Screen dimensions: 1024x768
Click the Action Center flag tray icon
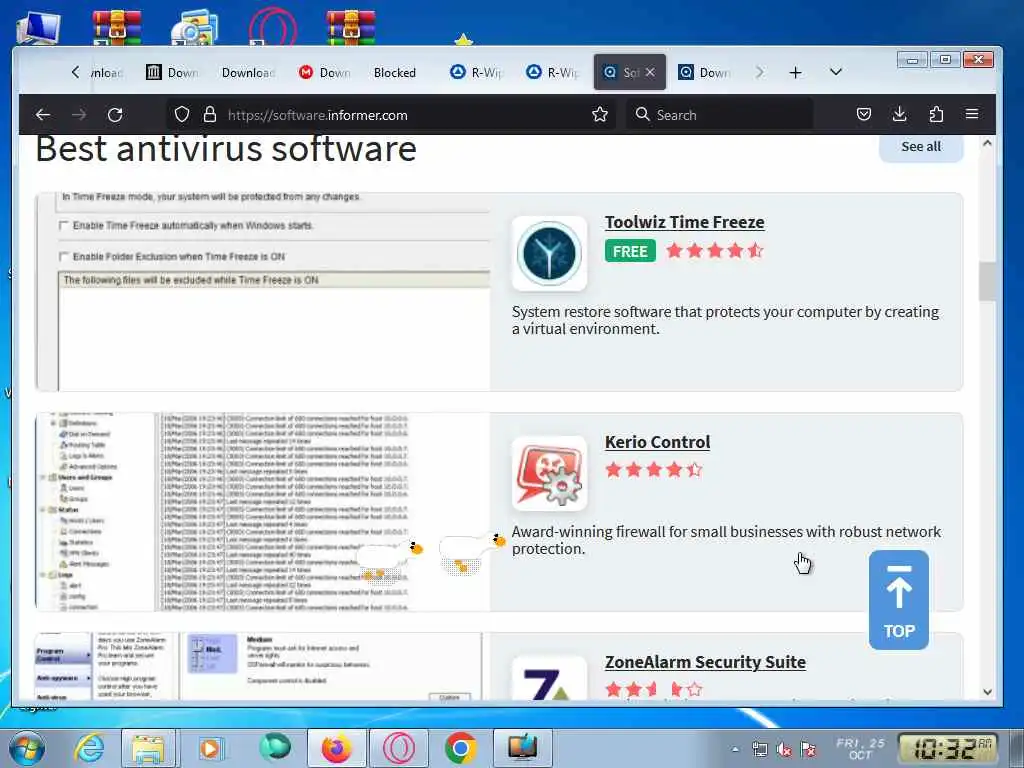pyautogui.click(x=808, y=750)
